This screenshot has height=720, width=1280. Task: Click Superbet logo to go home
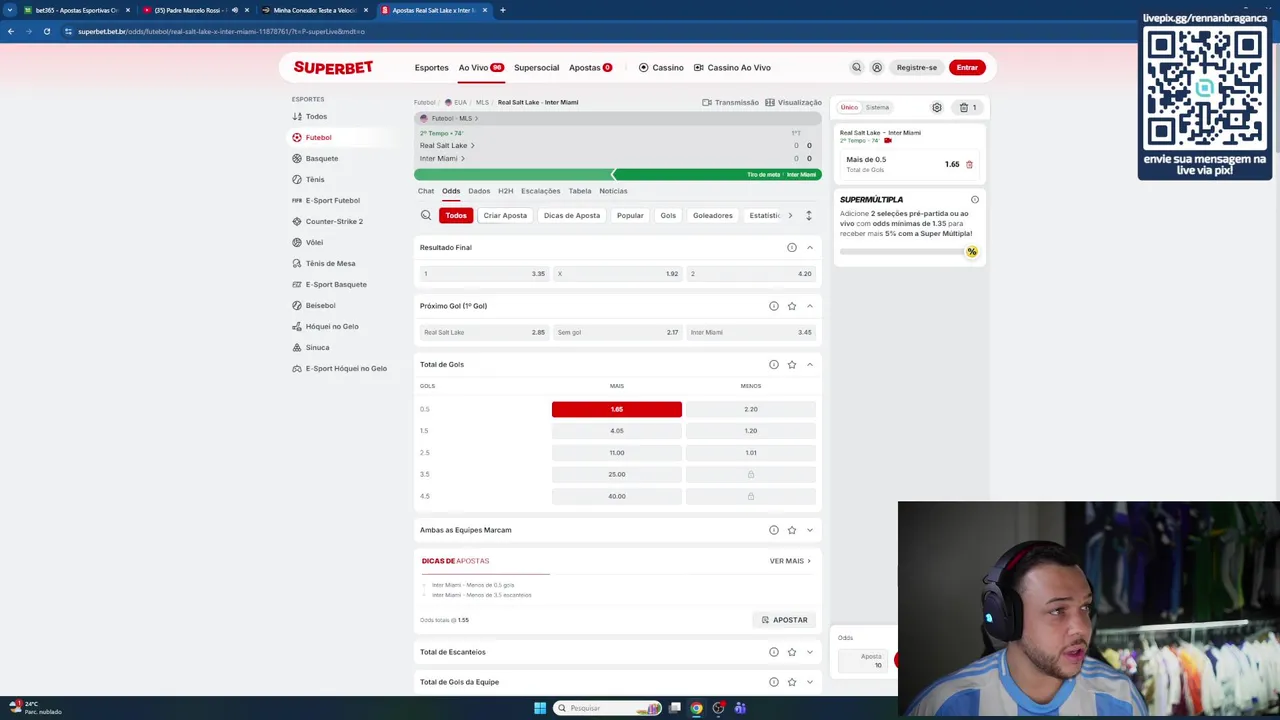pos(333,67)
